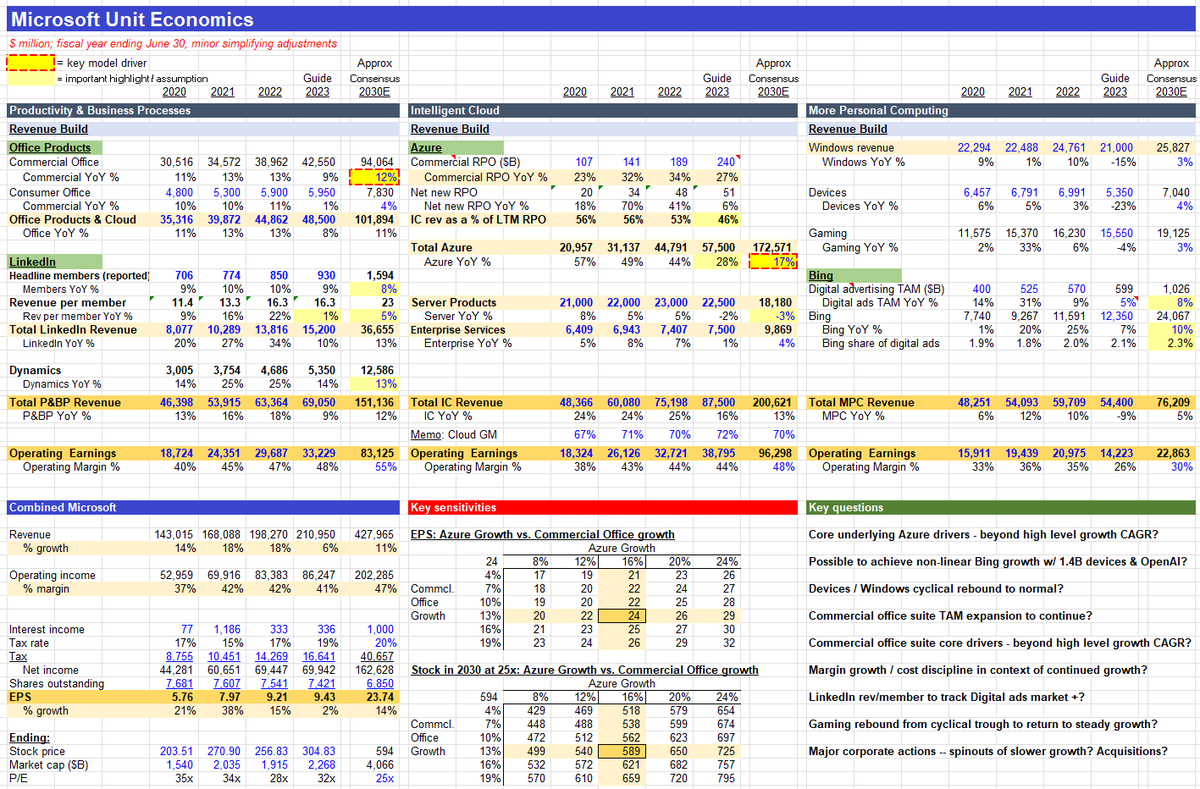Click the '= important highlight / assumption' legend text

[130, 78]
